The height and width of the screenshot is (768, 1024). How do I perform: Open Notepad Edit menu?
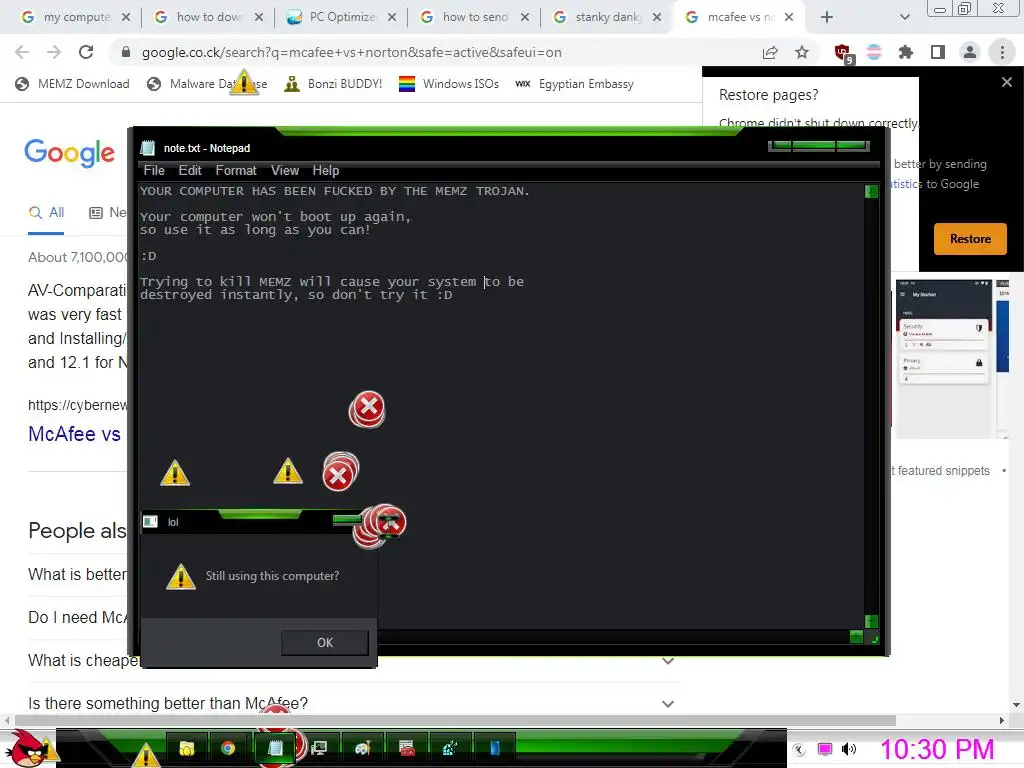[x=190, y=170]
